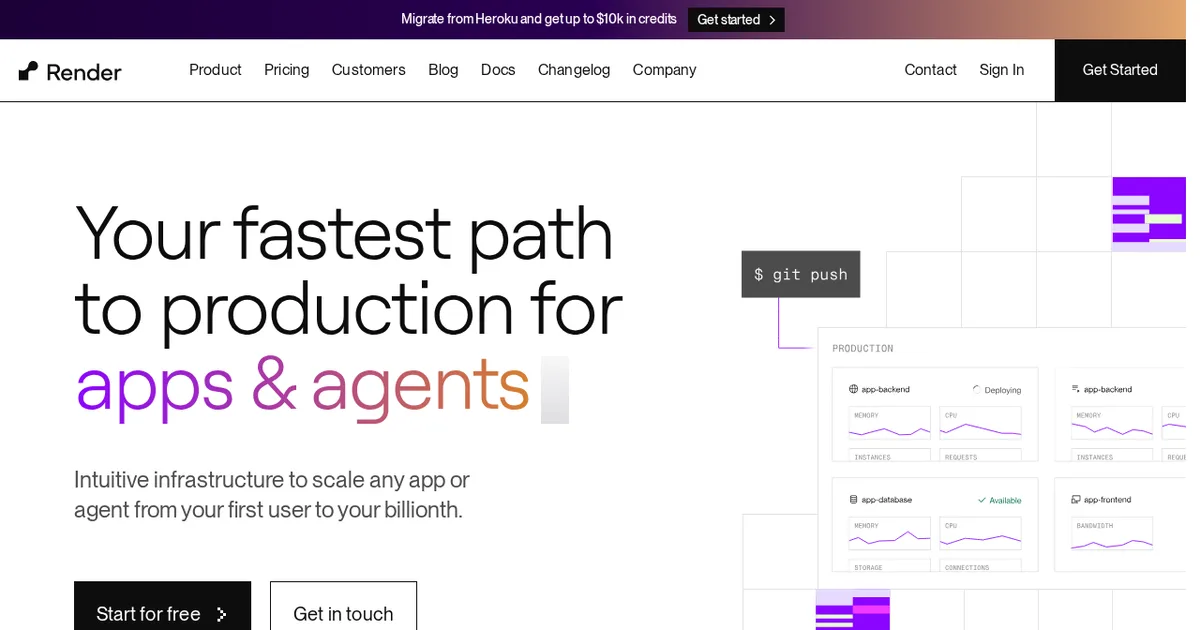The height and width of the screenshot is (630, 1200).
Task: Click the database icon beside app-database
Action: (x=854, y=499)
